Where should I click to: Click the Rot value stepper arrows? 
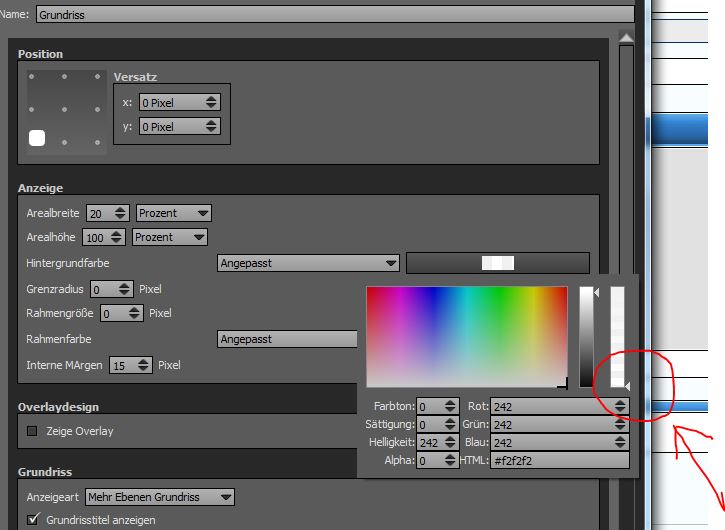point(620,407)
